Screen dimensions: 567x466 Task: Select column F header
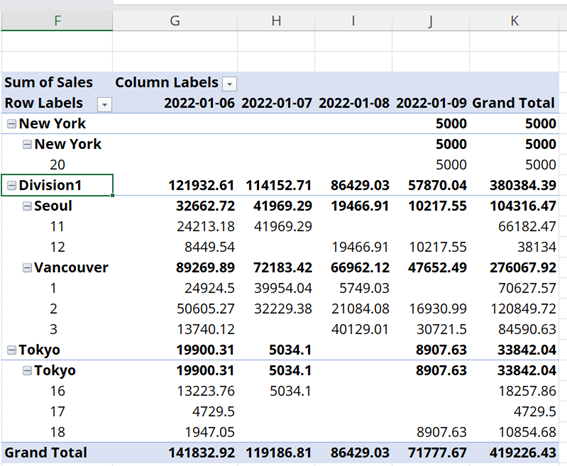coord(57,21)
